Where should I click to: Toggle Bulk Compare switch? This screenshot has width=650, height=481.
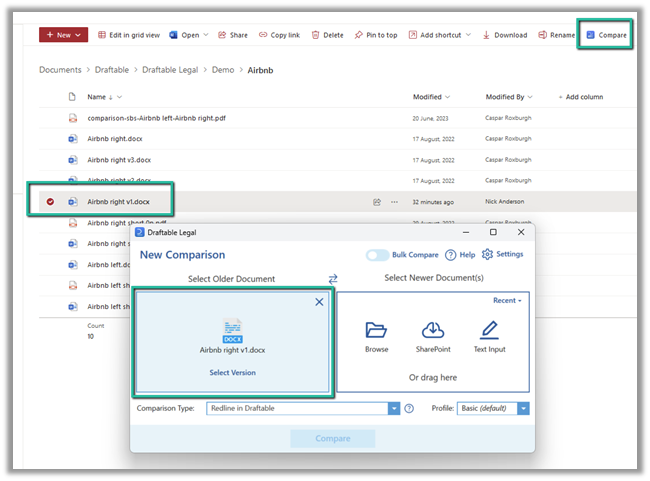(377, 255)
